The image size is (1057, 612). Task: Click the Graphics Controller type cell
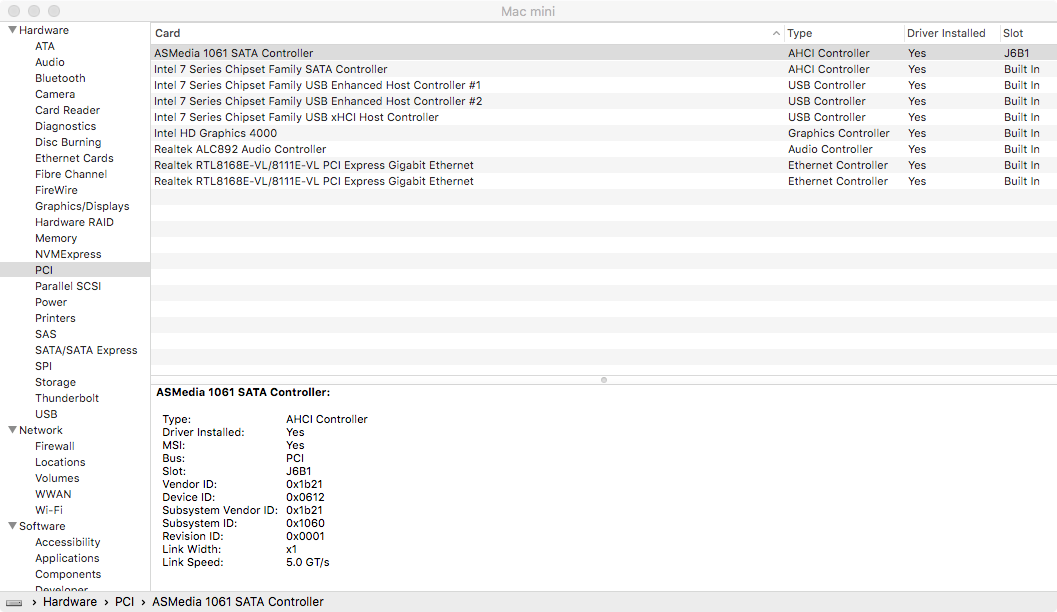839,133
